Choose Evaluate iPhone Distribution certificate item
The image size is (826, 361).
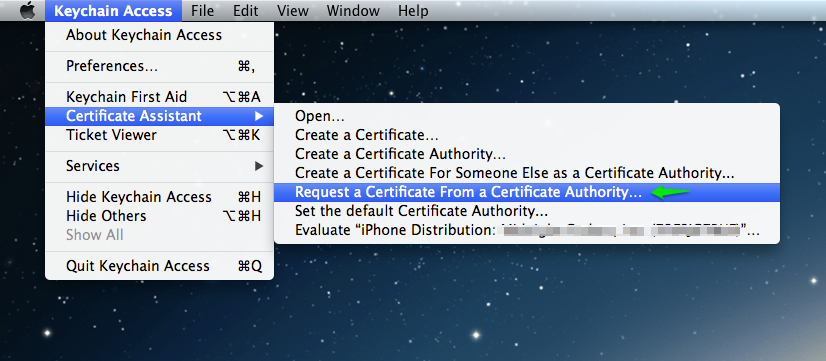pos(527,231)
